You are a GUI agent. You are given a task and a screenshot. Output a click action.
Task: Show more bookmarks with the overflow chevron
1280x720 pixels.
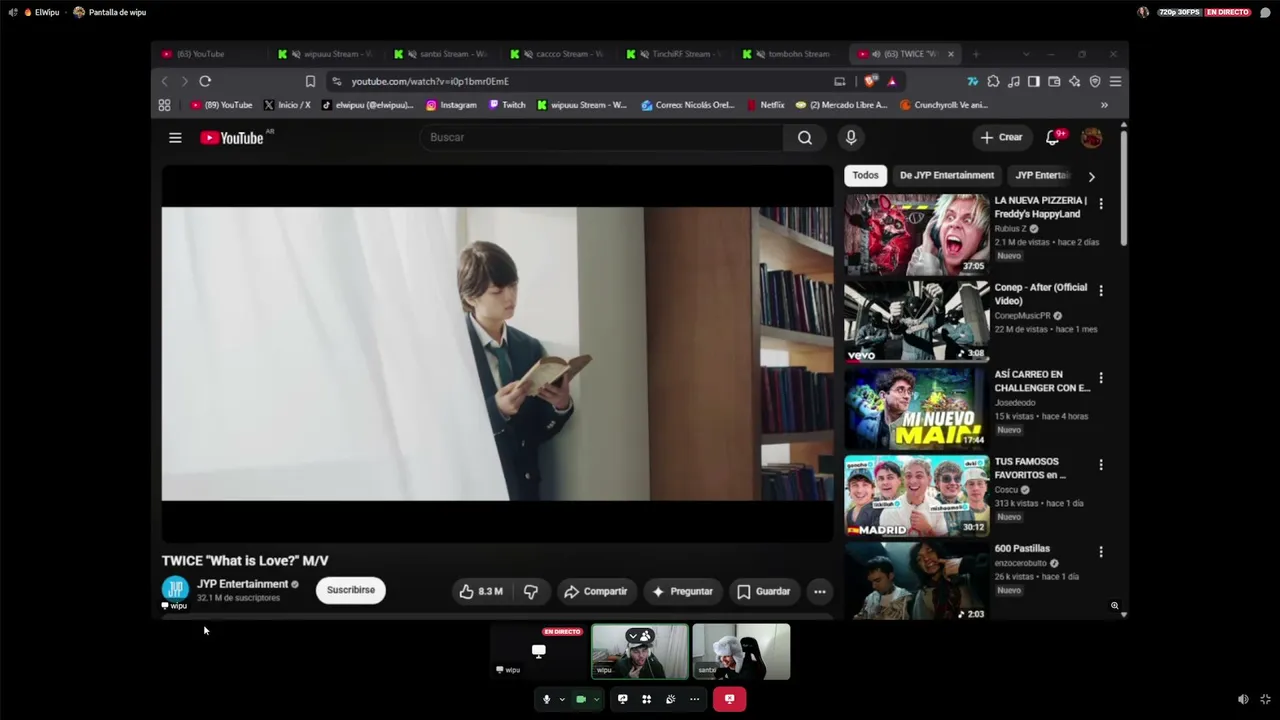(x=1104, y=105)
